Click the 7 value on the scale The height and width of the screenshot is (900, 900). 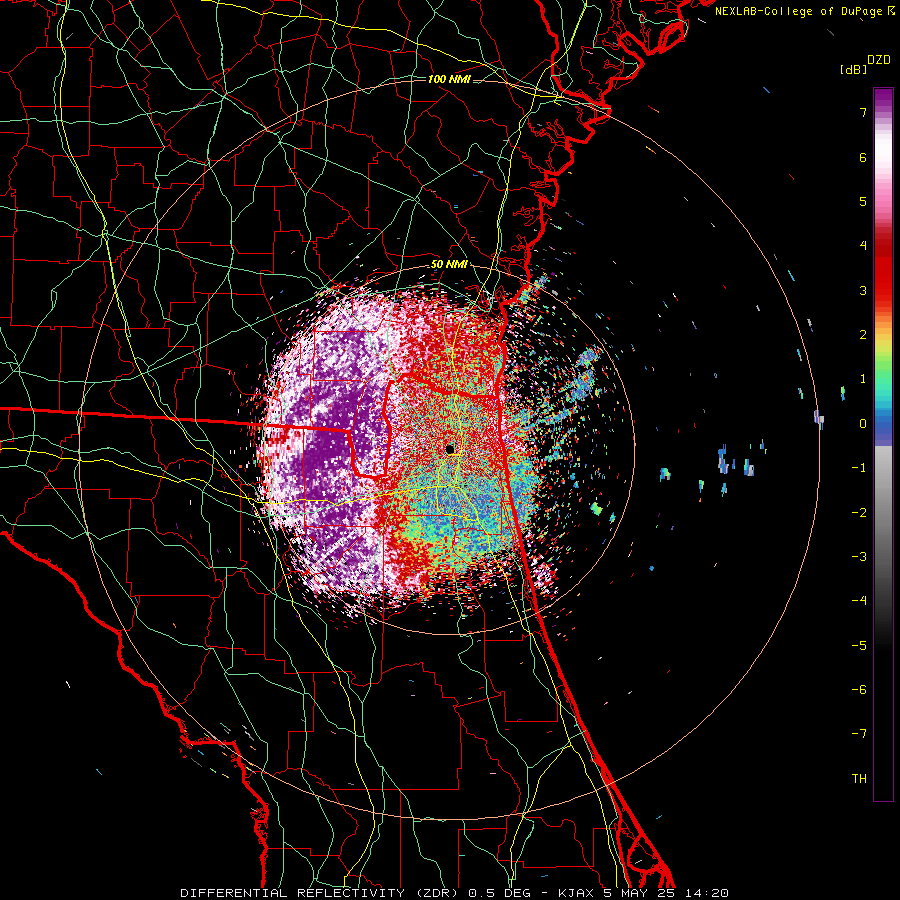click(863, 112)
